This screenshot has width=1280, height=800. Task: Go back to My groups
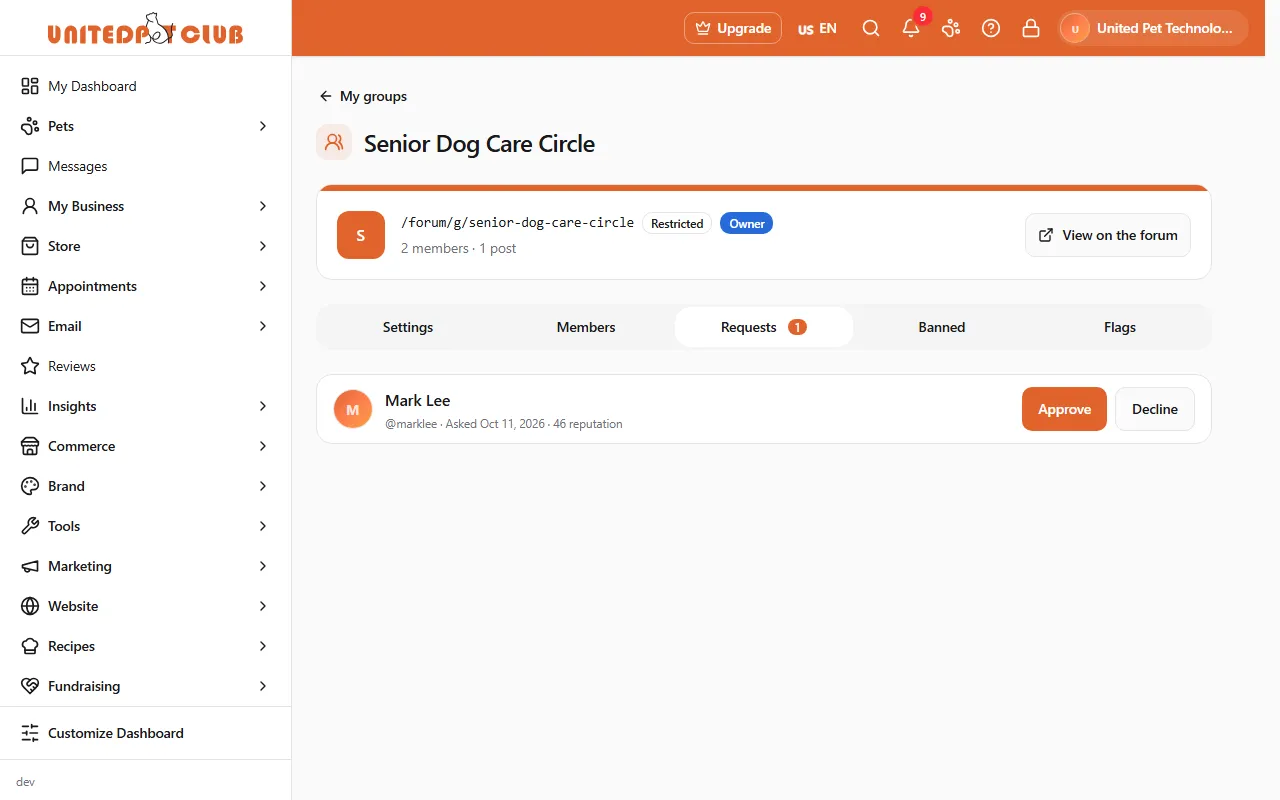pyautogui.click(x=363, y=96)
